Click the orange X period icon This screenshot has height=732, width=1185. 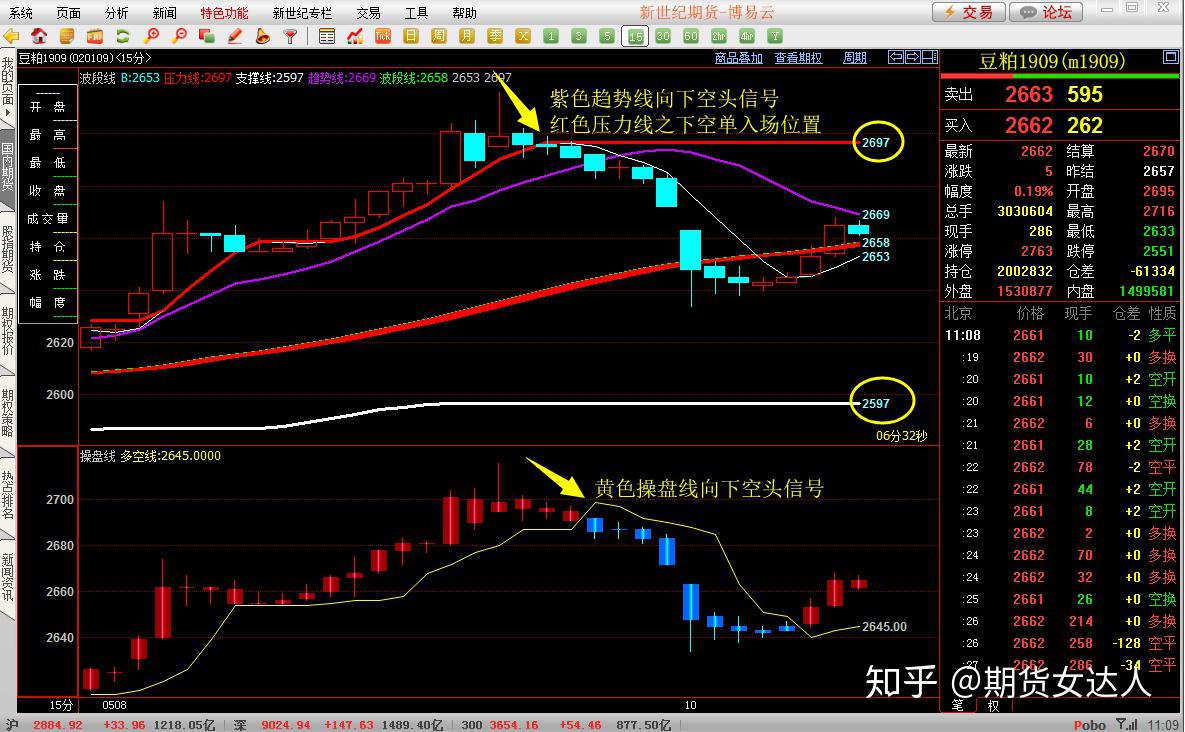pyautogui.click(x=523, y=36)
